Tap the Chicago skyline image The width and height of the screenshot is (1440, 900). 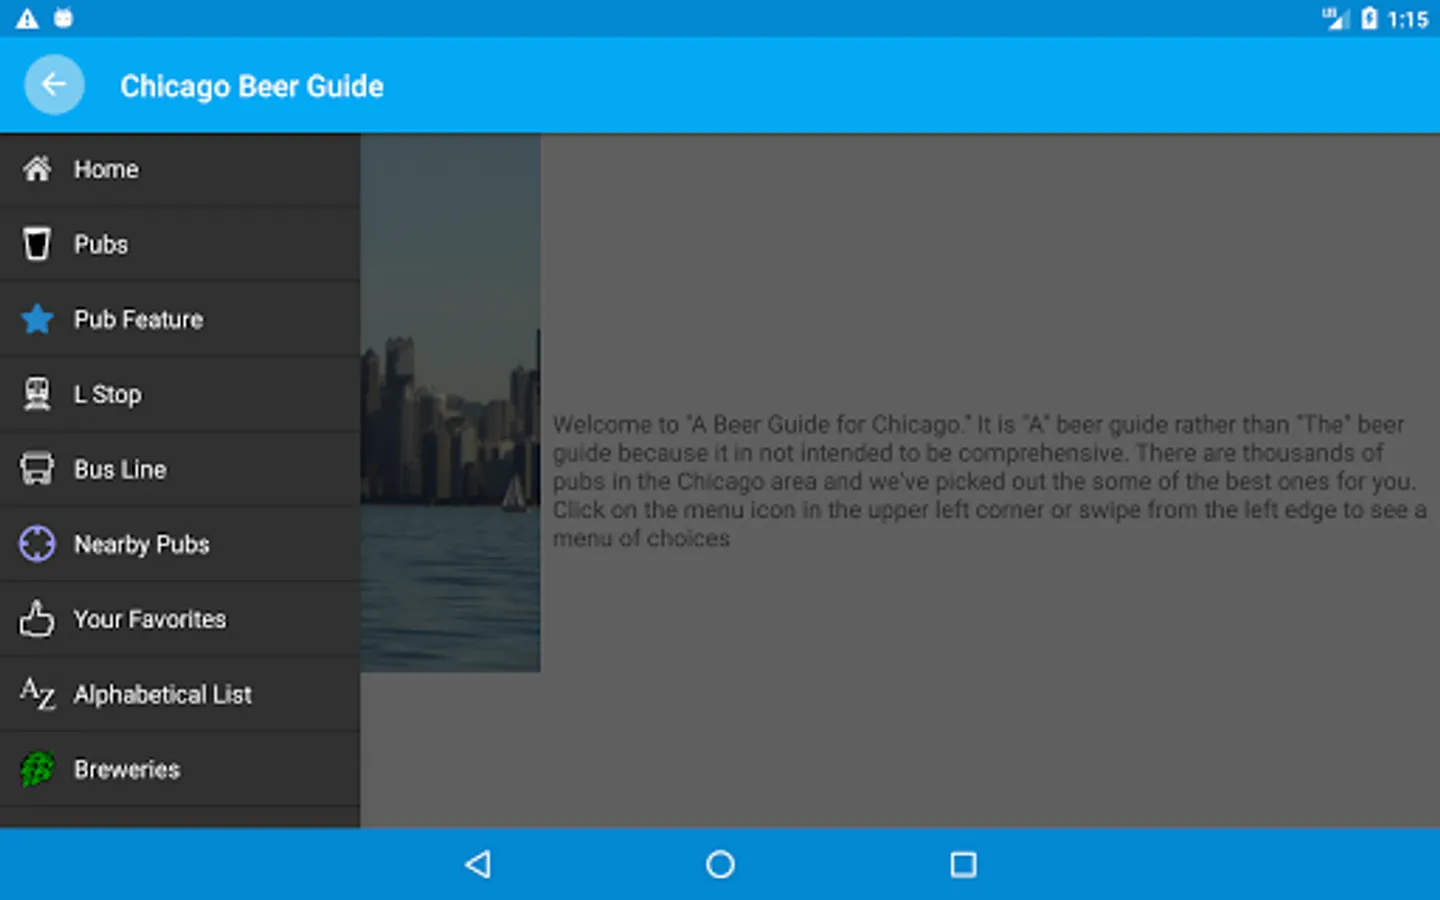coord(450,402)
